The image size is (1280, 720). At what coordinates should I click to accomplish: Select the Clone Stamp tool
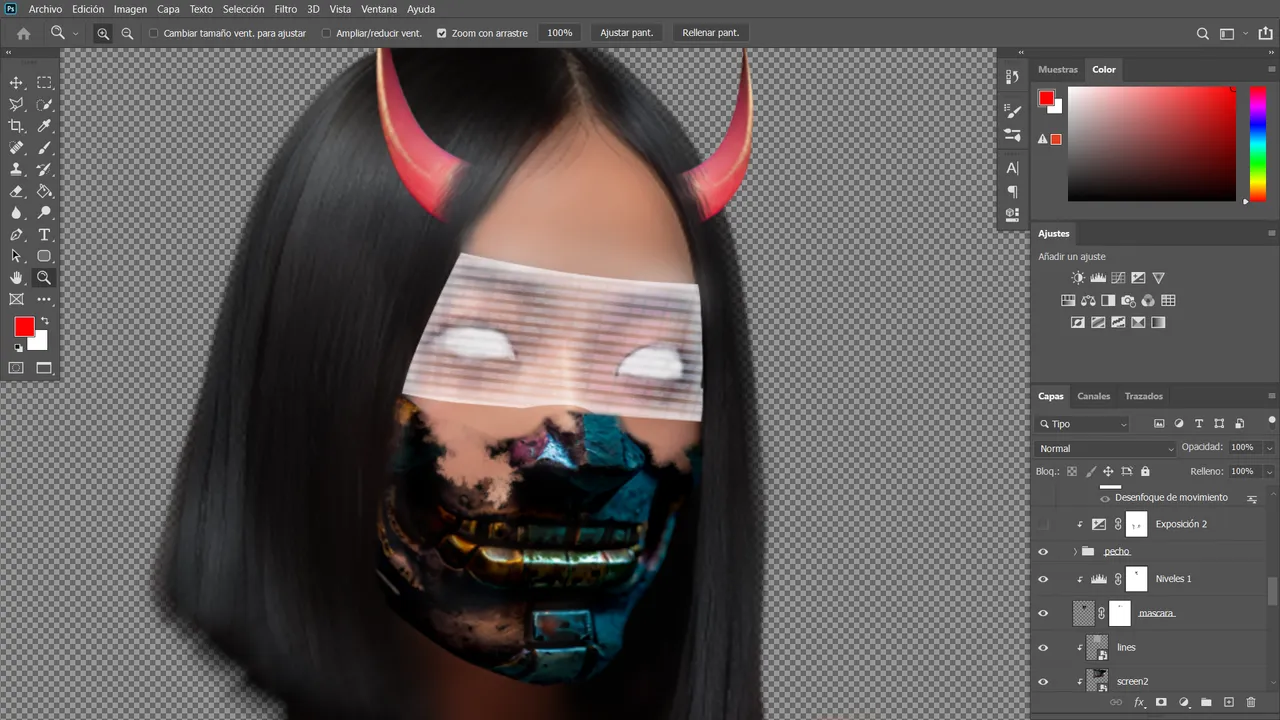(16, 170)
